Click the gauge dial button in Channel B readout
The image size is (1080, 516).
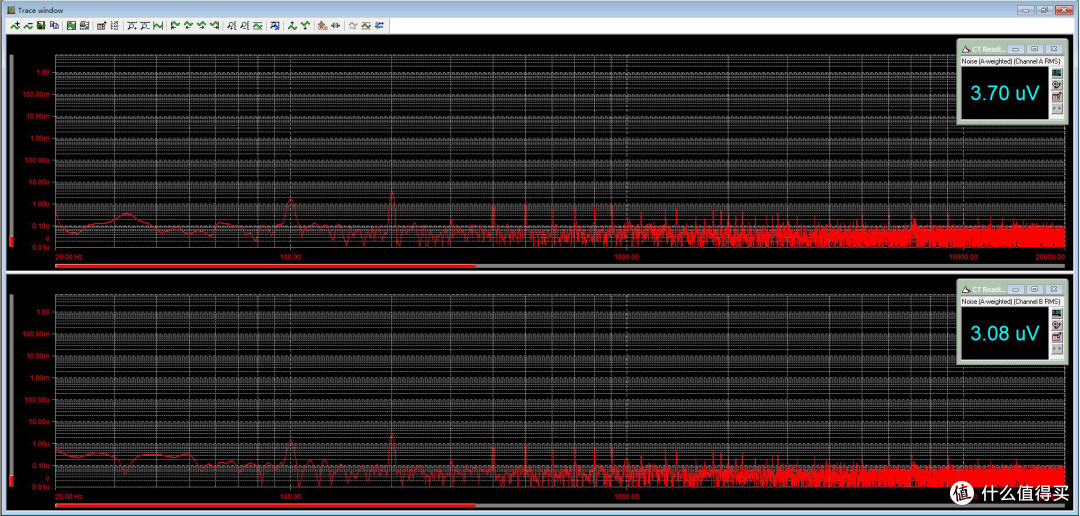(x=1057, y=324)
